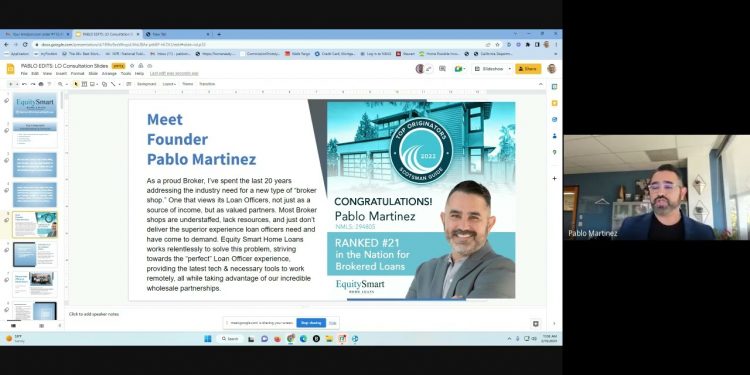The width and height of the screenshot is (750, 375).
Task: Open the Edit menu
Action: click(35, 74)
